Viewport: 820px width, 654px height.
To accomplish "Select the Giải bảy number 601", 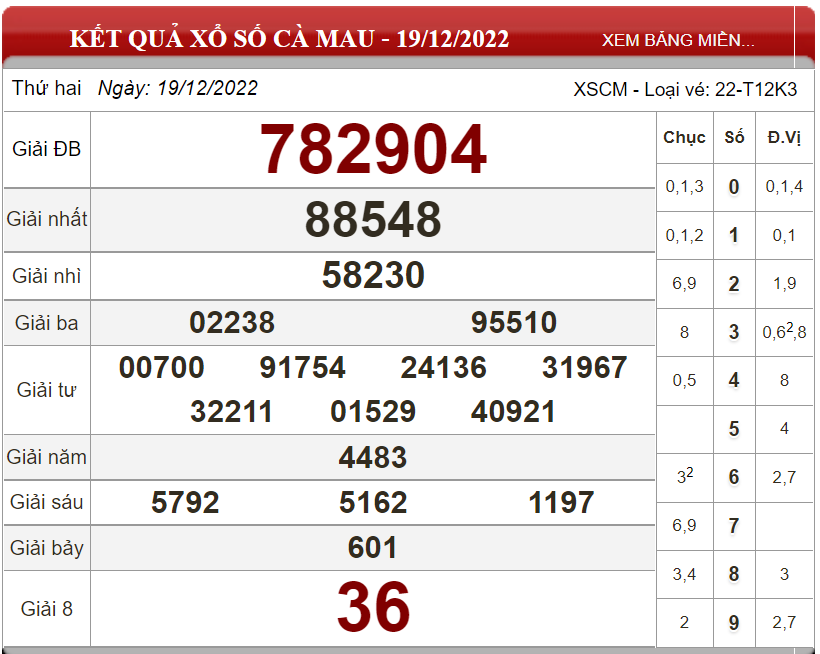I will point(373,548).
